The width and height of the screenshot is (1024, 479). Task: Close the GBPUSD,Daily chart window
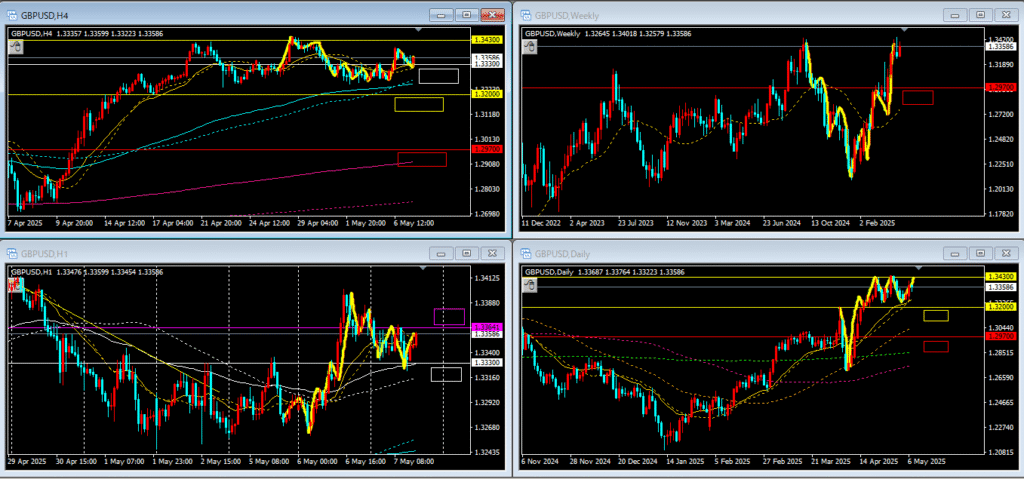click(x=1006, y=252)
